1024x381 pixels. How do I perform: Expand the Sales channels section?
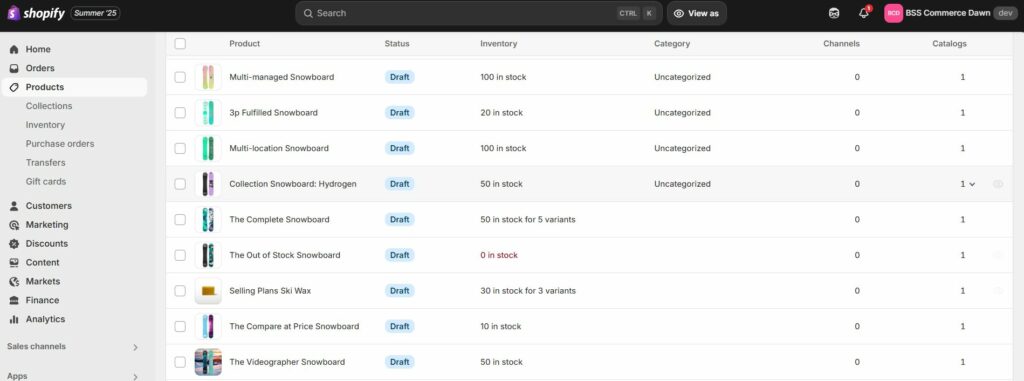(136, 347)
